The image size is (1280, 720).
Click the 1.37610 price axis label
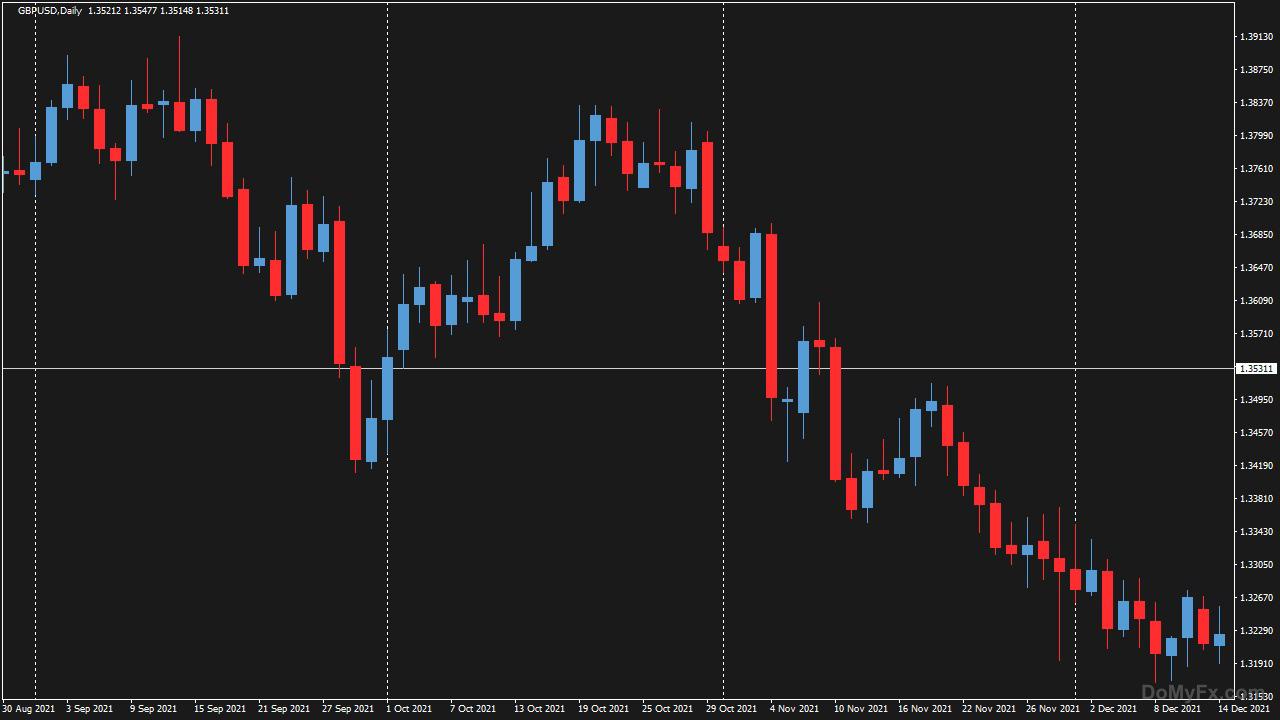click(1256, 169)
